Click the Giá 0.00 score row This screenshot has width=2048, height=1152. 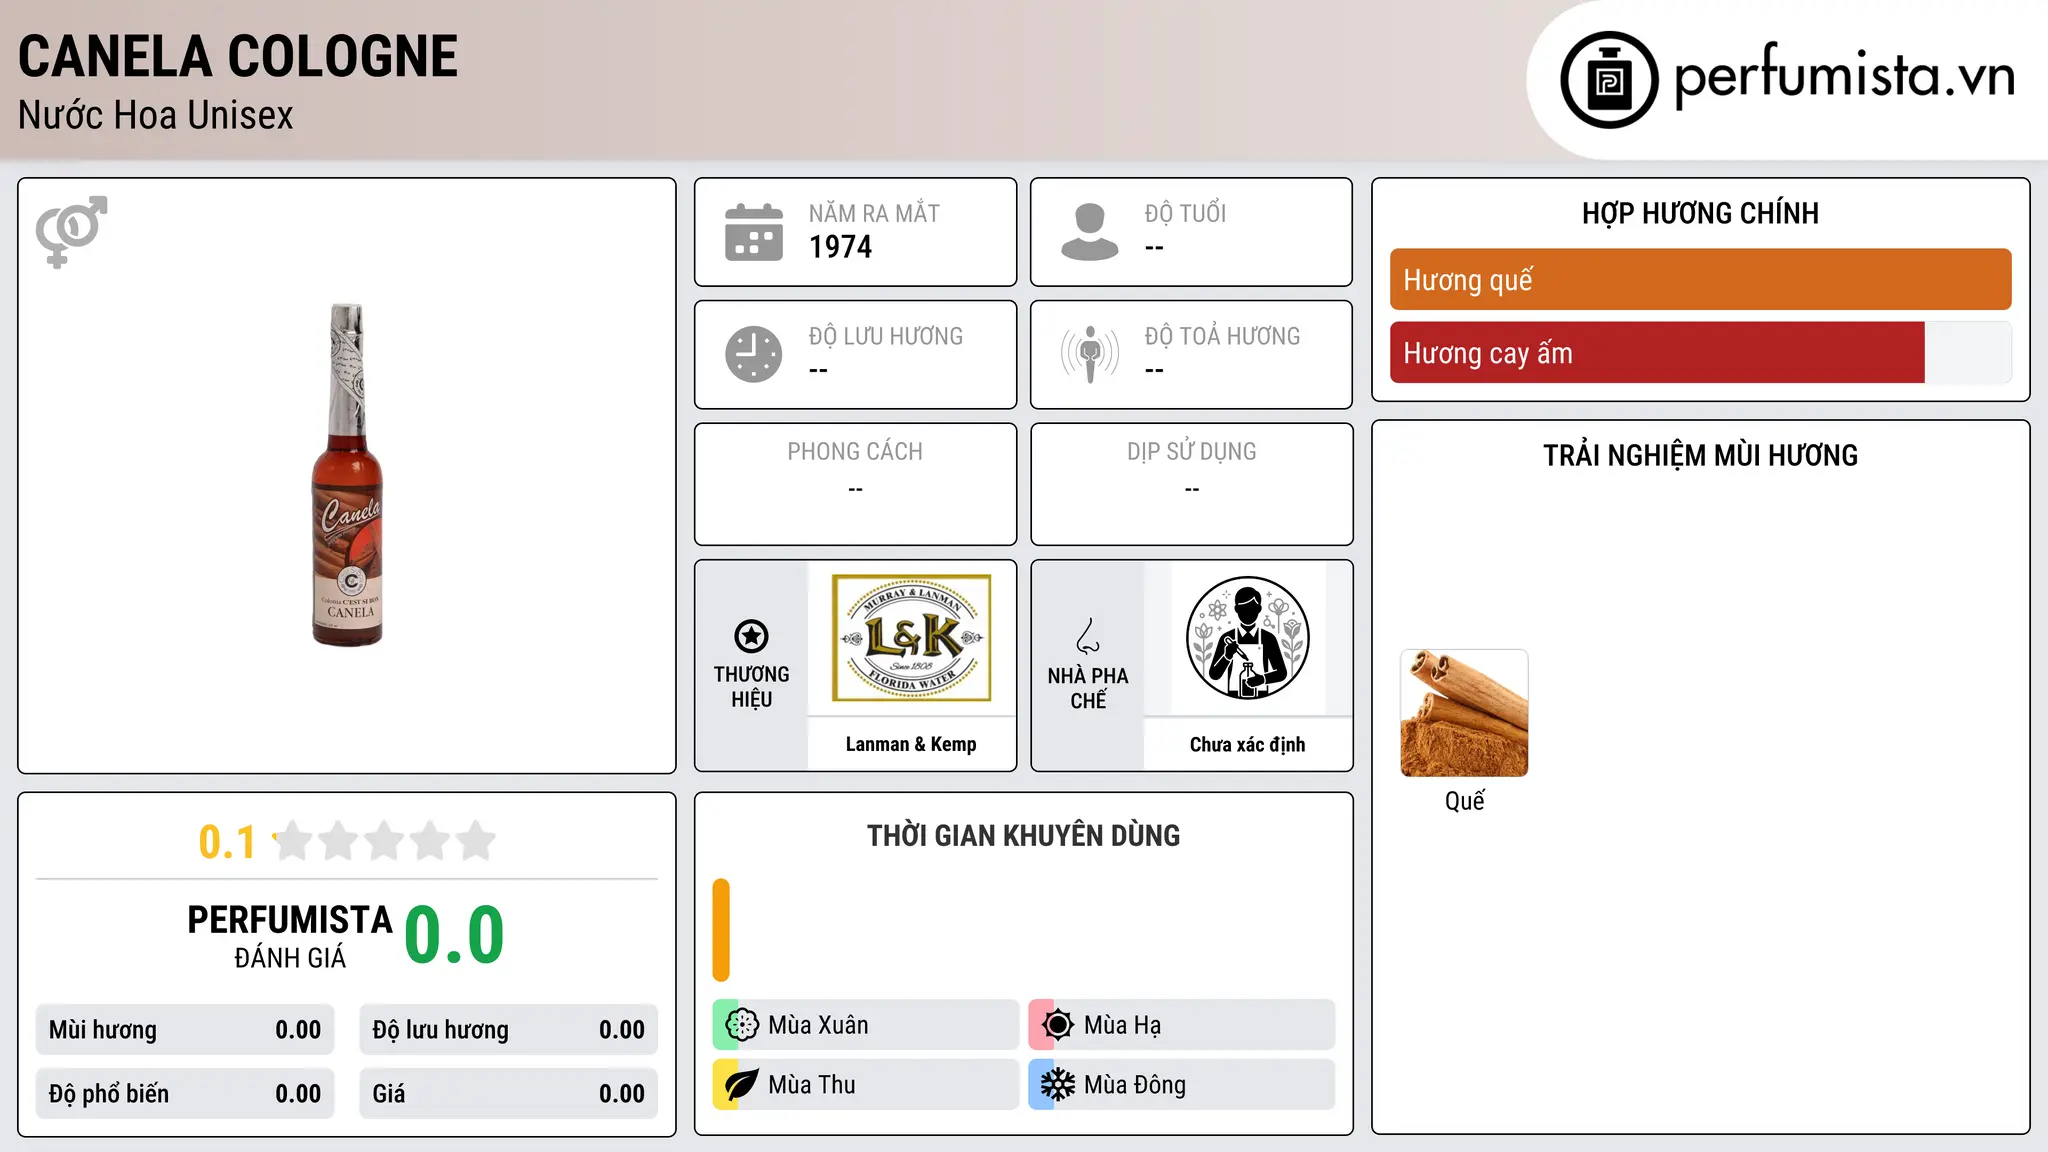[508, 1094]
